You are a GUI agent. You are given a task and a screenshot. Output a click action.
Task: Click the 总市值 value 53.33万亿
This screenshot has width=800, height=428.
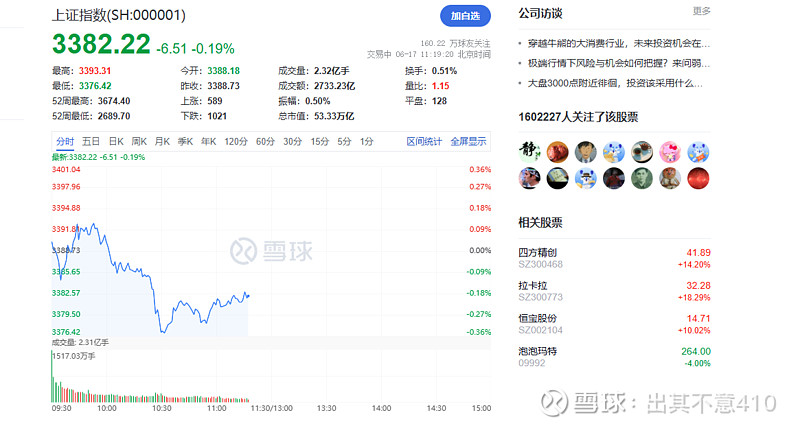click(334, 116)
